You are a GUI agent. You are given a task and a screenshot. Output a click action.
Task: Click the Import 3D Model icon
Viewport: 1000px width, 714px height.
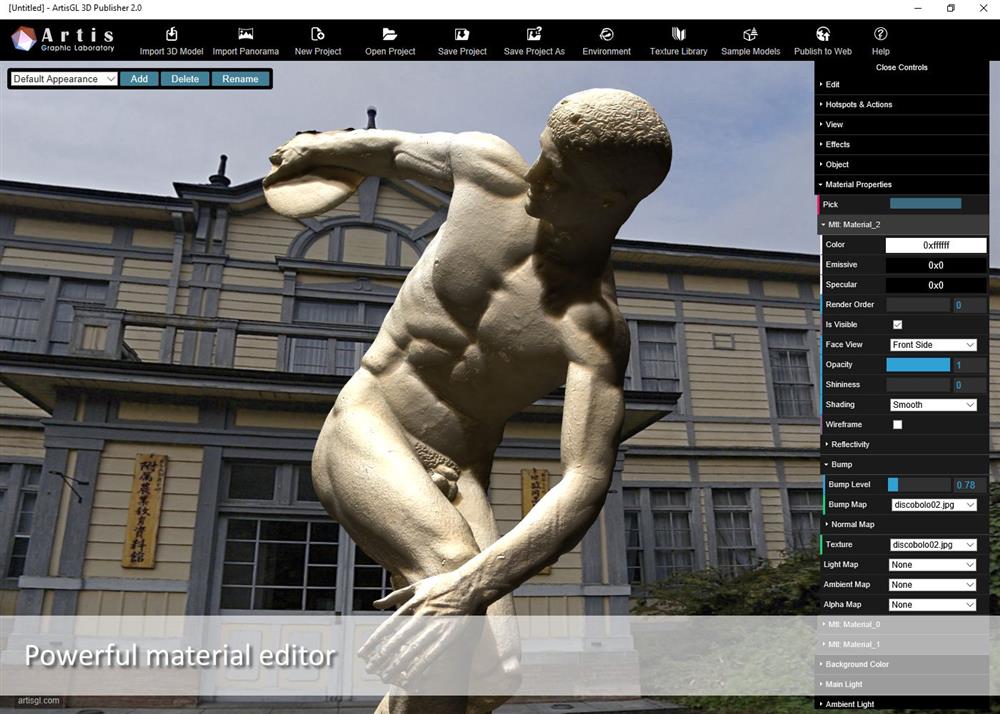pos(172,34)
